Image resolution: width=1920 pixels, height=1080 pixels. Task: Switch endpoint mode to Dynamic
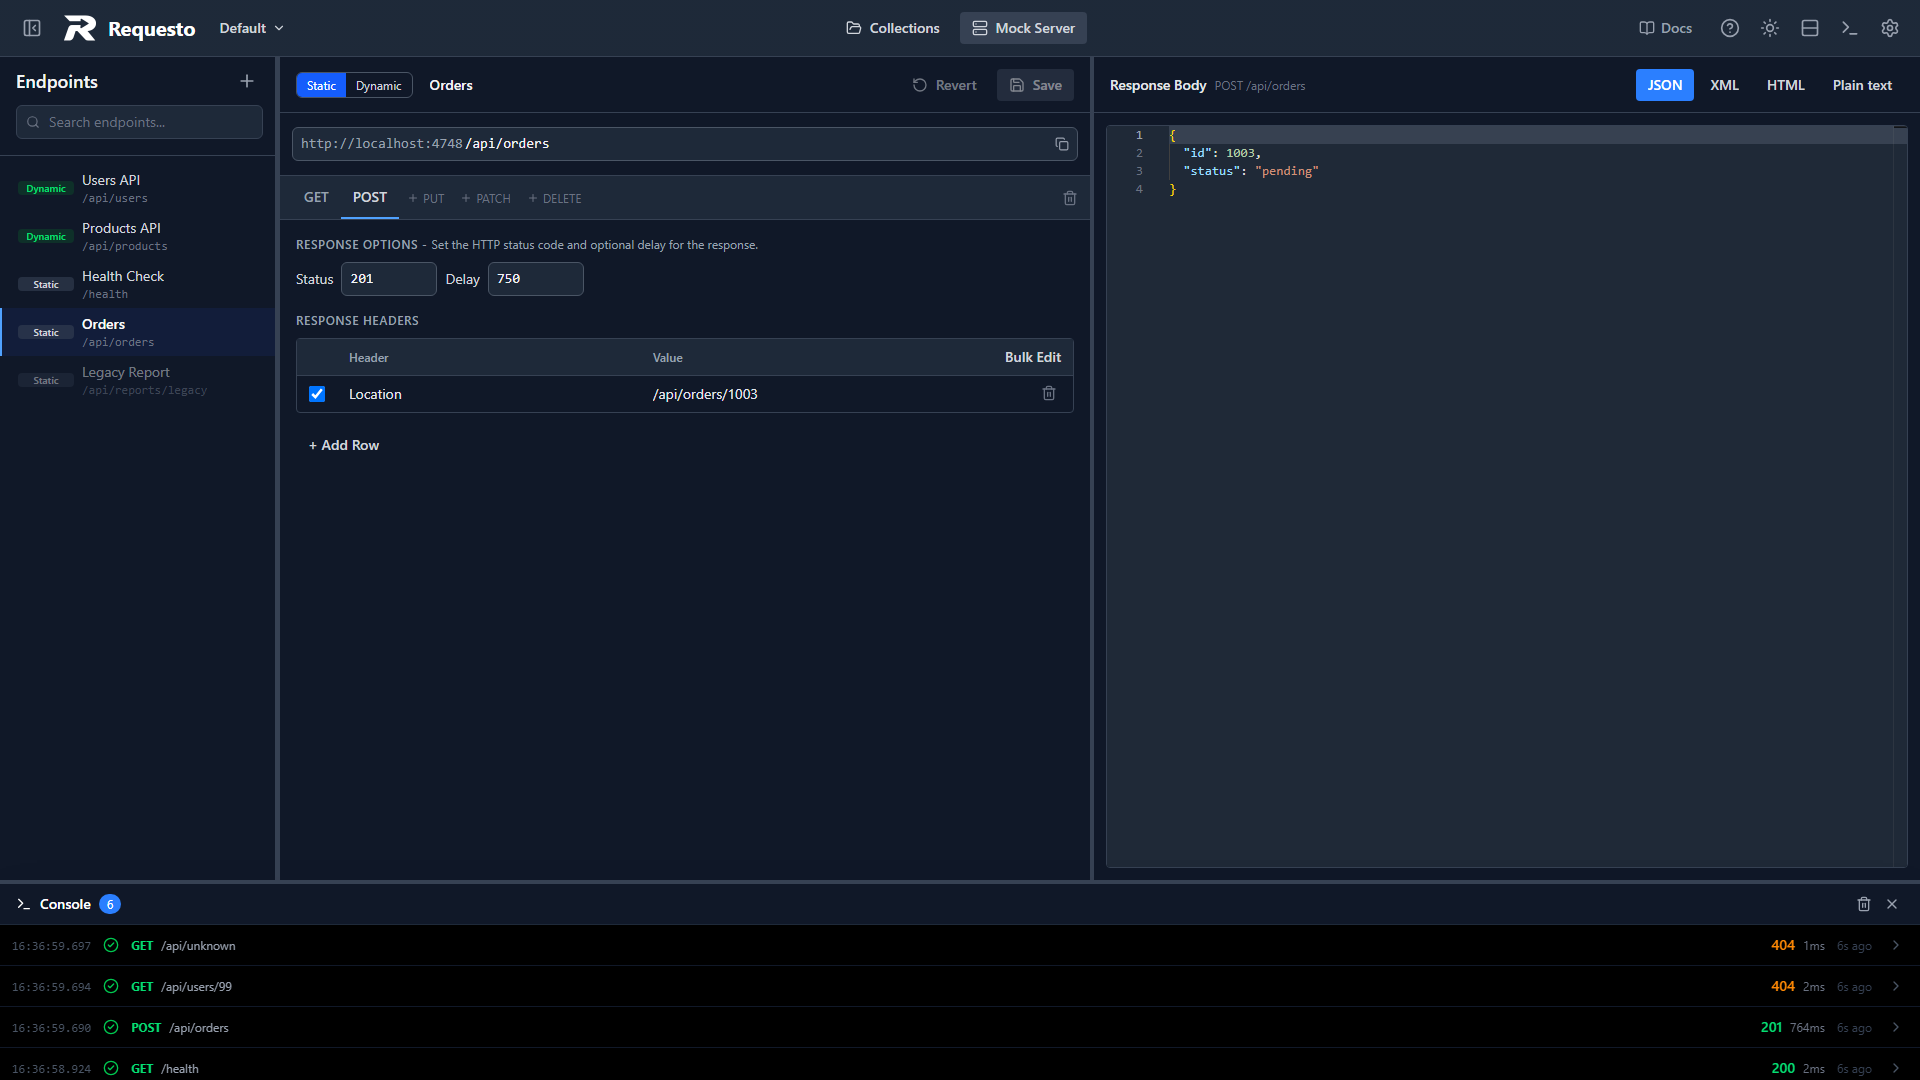point(378,85)
